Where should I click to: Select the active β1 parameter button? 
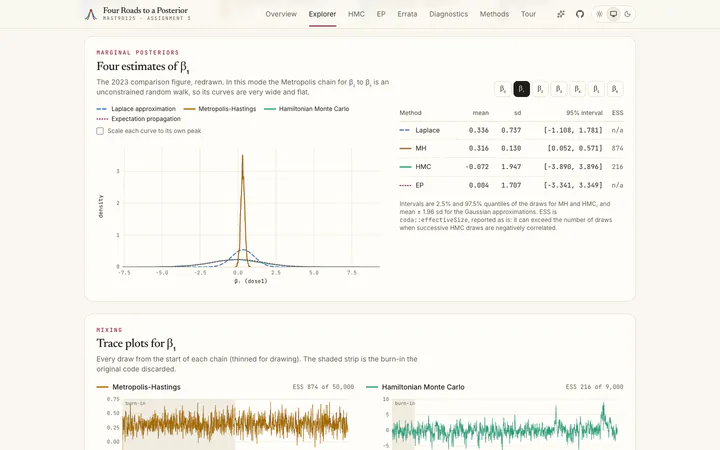pyautogui.click(x=522, y=89)
